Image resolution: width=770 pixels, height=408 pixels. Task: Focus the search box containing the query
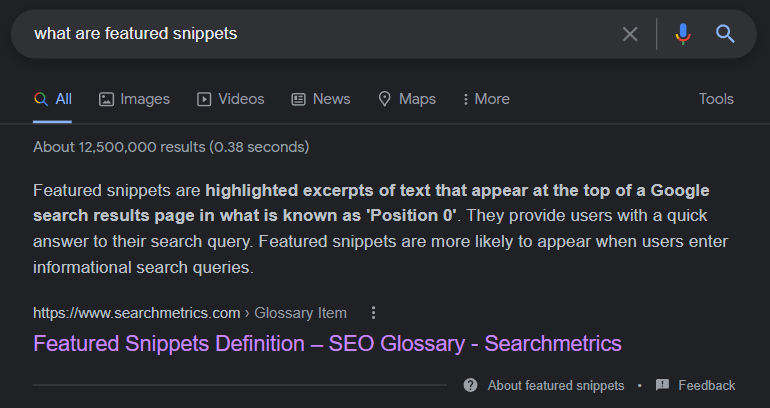[x=300, y=34]
